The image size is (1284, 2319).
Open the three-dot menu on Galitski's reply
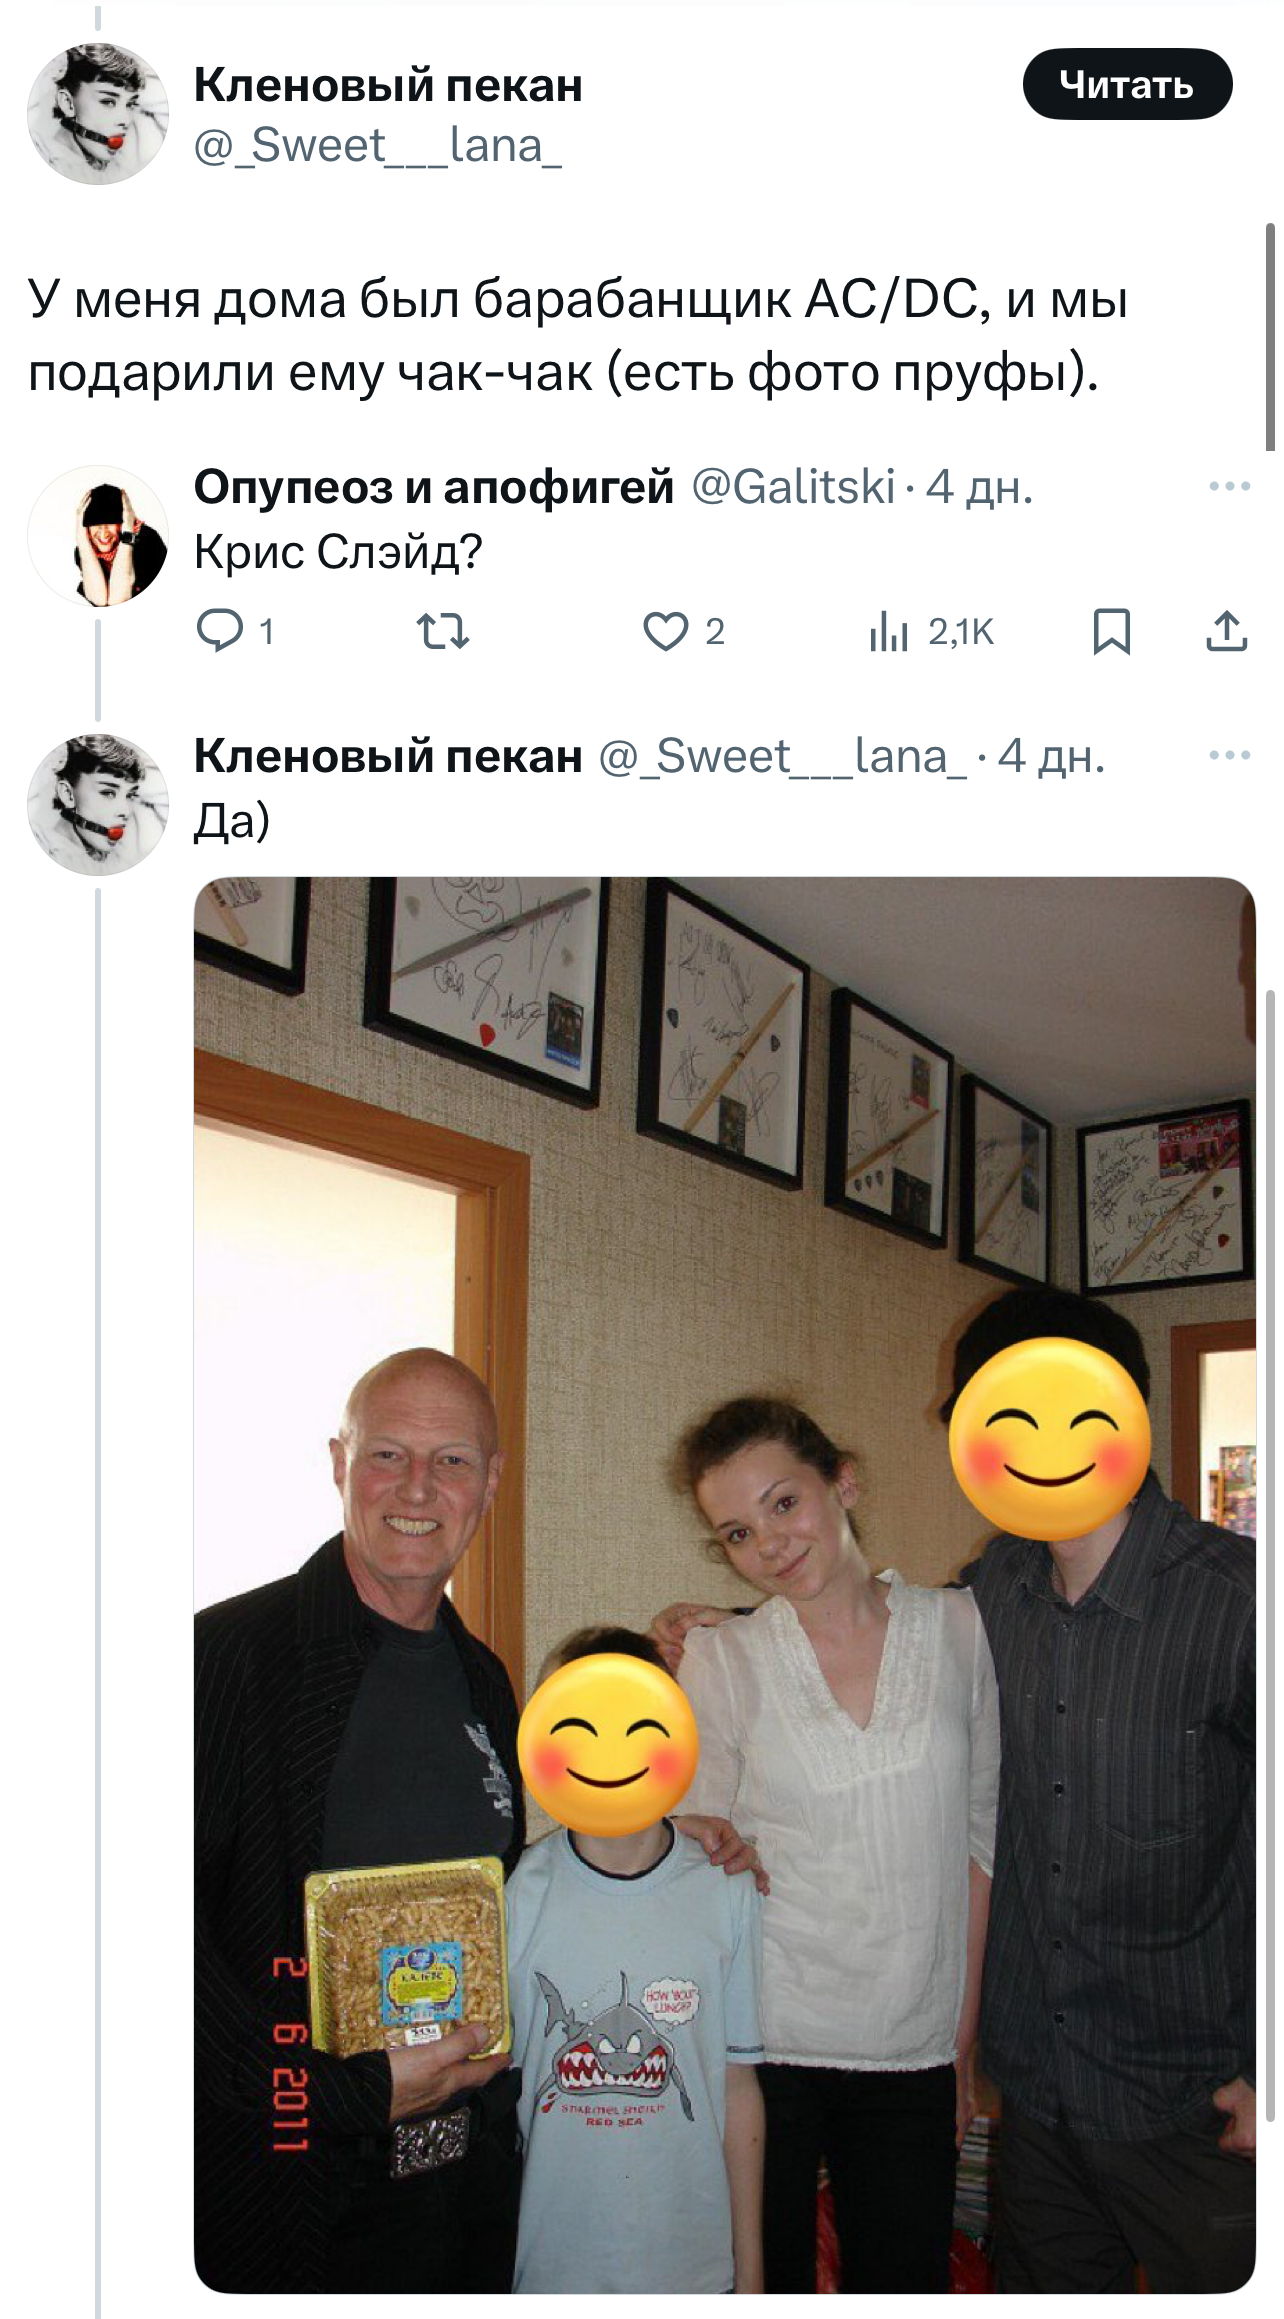coord(1229,487)
